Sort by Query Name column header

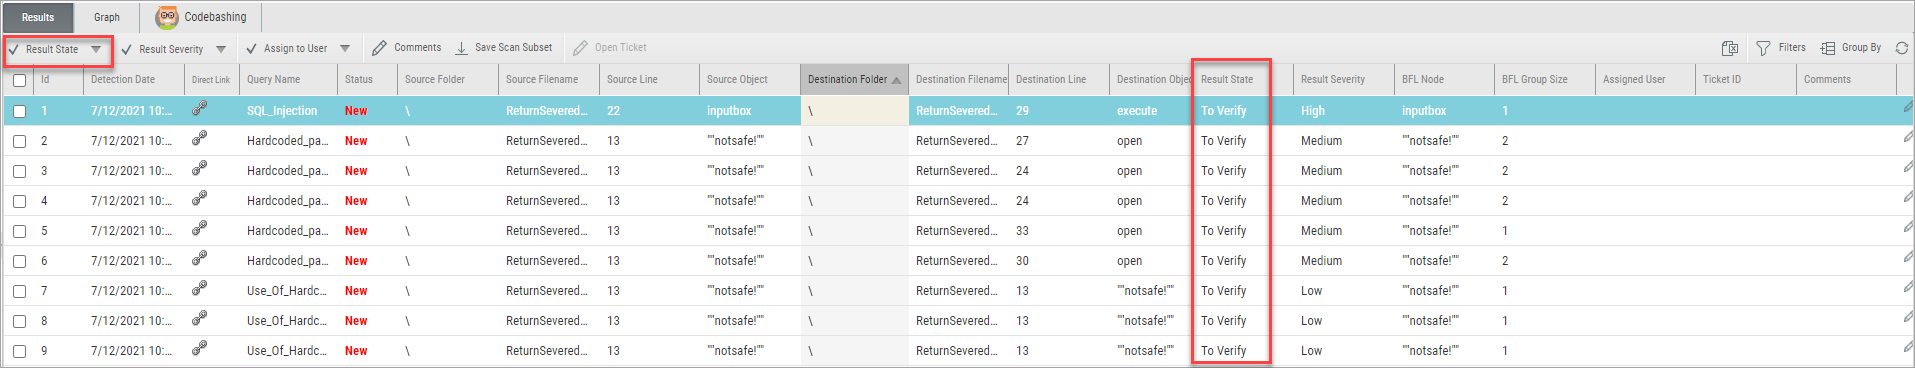pyautogui.click(x=288, y=79)
